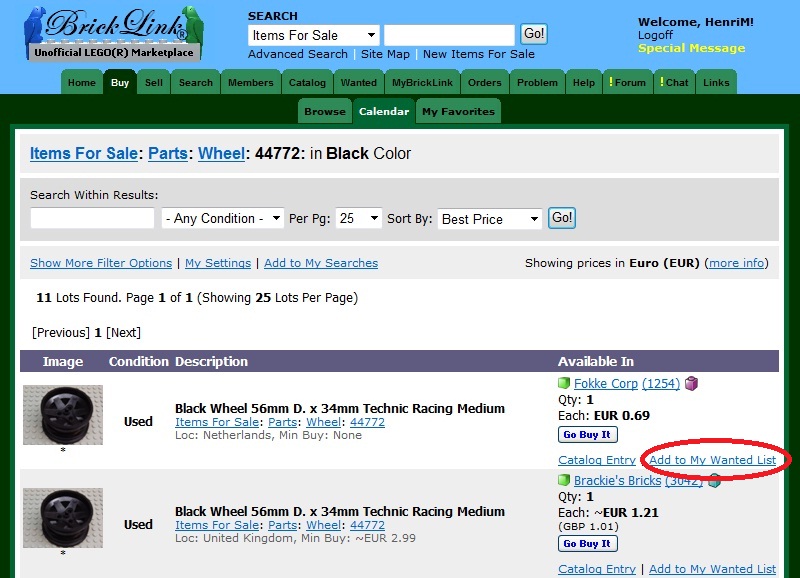This screenshot has height=578, width=800.
Task: Click green store icon beside Brackie's Bricks
Action: tap(564, 481)
